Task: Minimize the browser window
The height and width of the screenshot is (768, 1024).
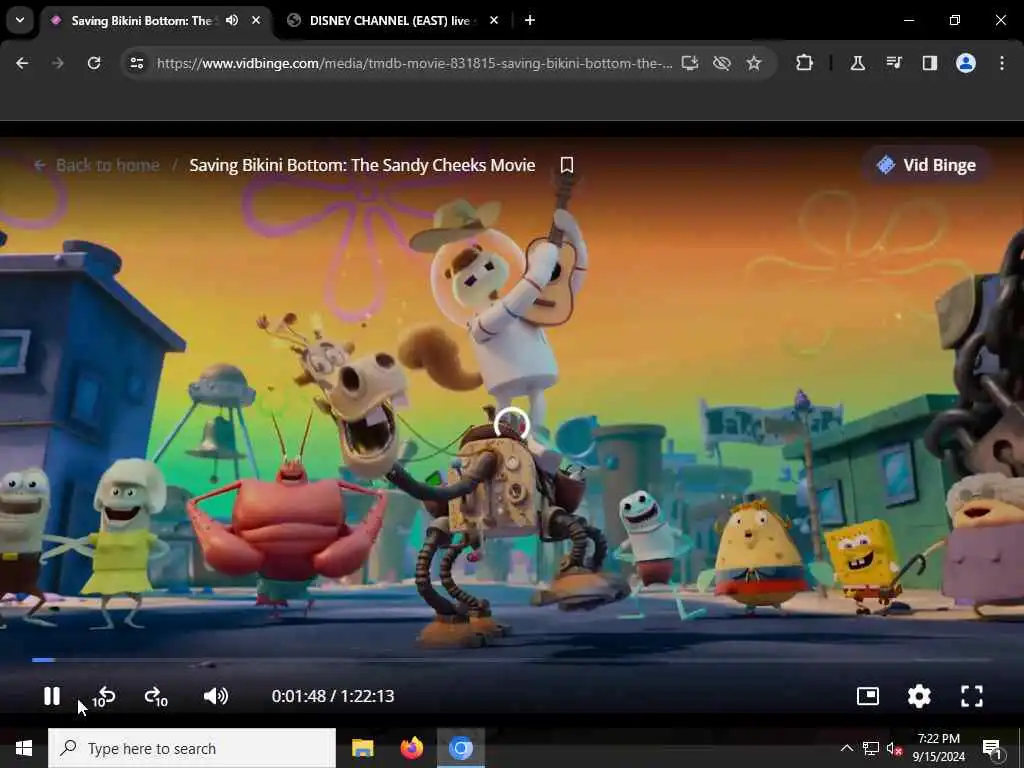Action: [908, 20]
